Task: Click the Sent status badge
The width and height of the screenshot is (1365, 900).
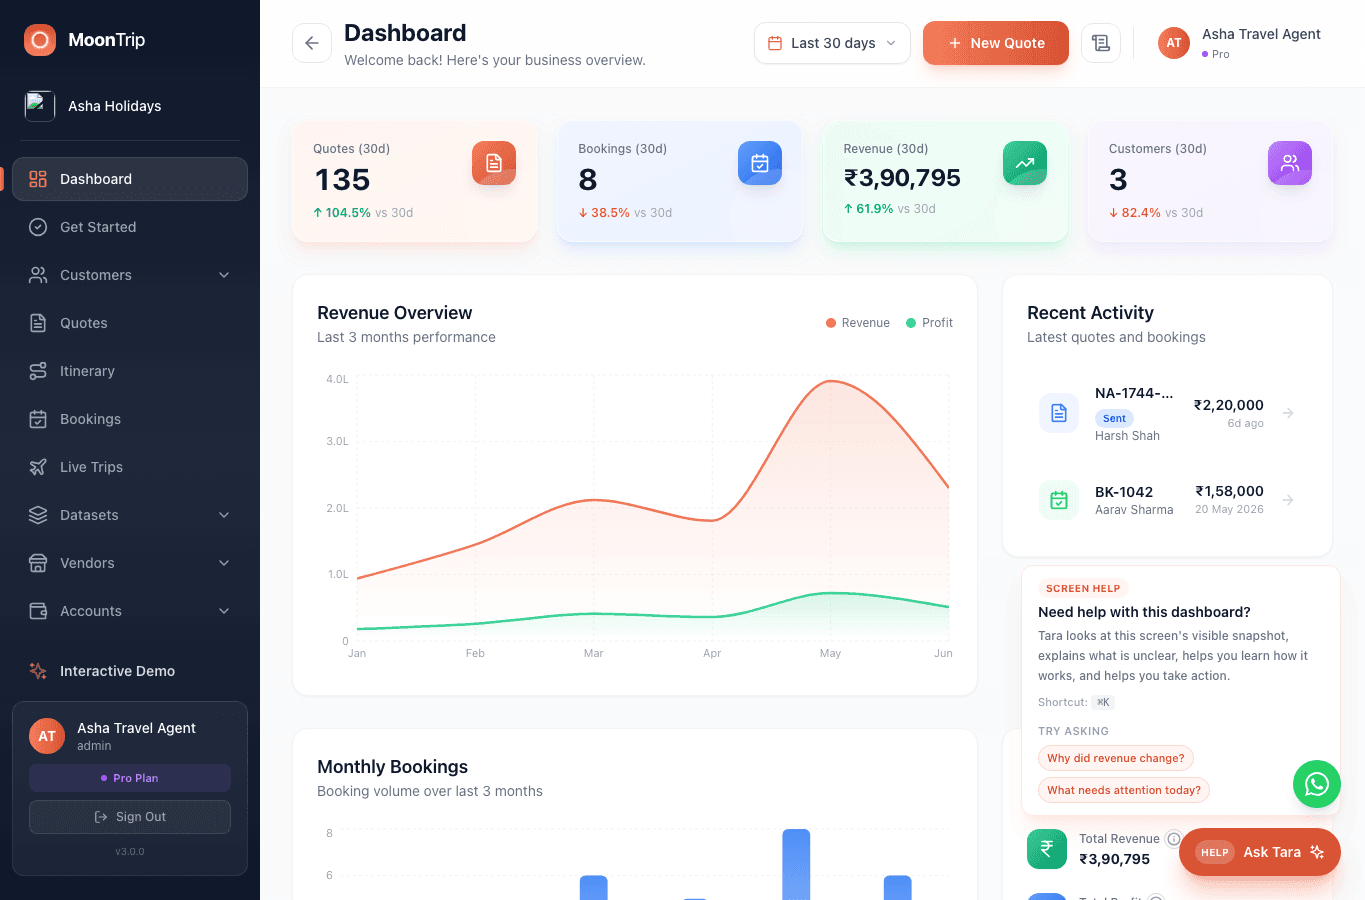Action: 1114,419
